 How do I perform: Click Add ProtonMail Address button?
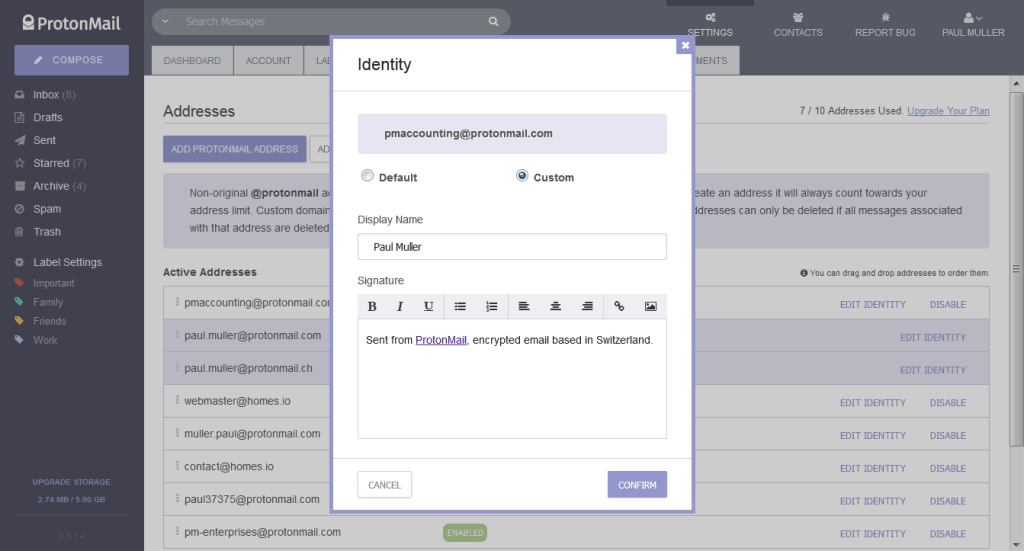[234, 149]
